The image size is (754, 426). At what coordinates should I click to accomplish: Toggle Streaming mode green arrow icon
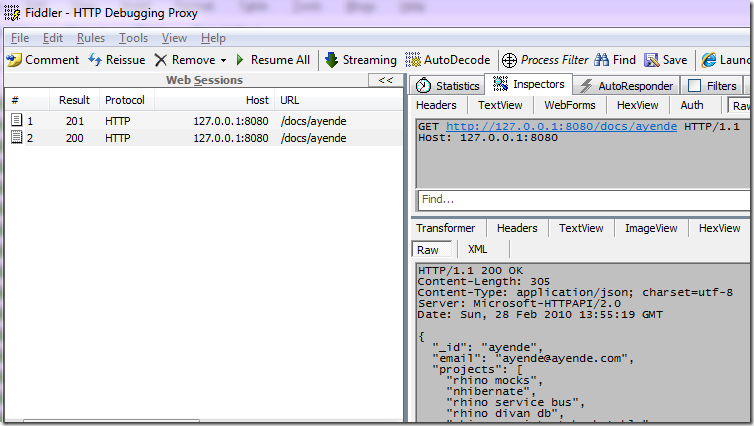331,60
